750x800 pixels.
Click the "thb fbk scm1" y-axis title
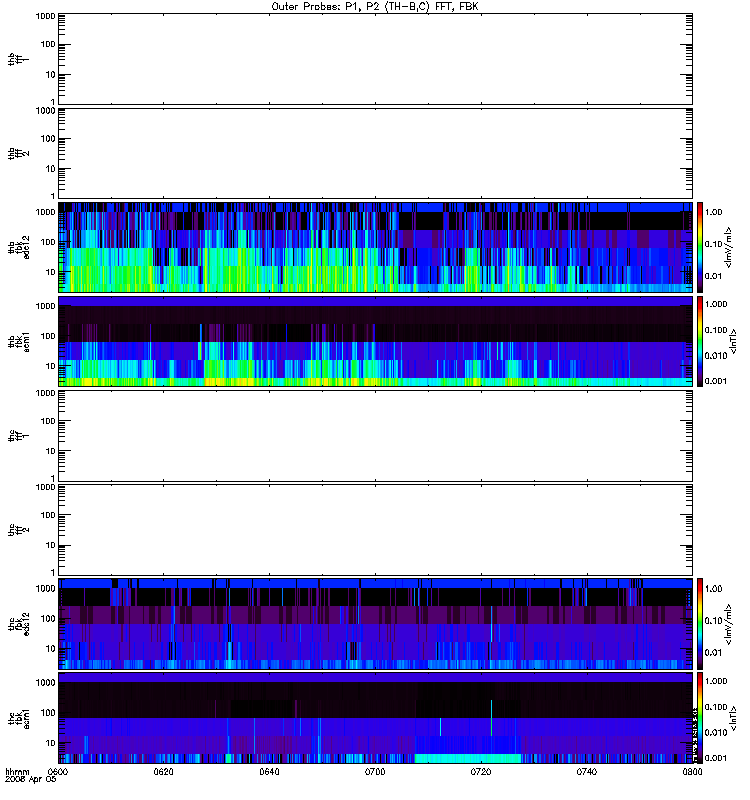19,342
